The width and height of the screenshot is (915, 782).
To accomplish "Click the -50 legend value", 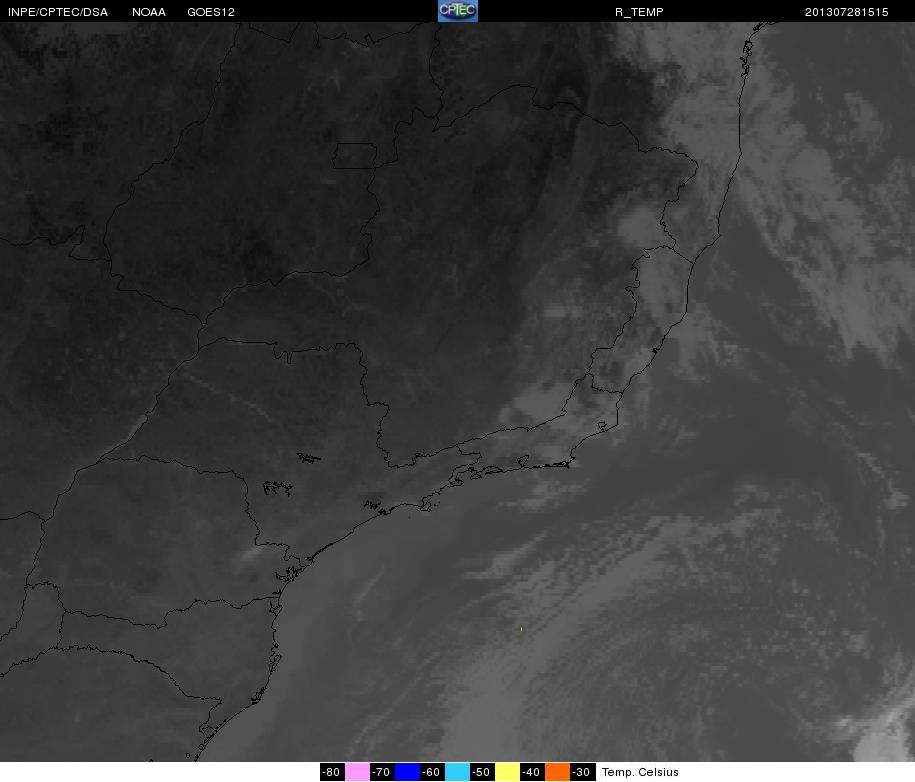I will pyautogui.click(x=482, y=772).
